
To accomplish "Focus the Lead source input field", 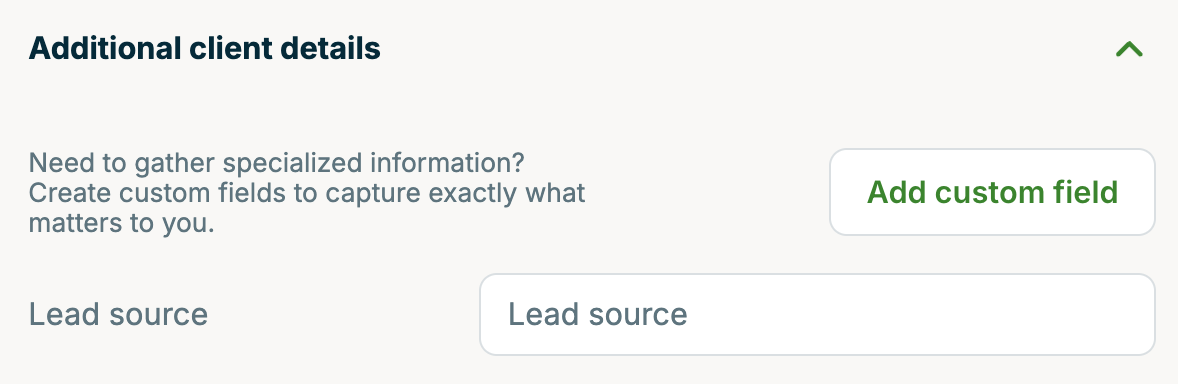I will 817,314.
